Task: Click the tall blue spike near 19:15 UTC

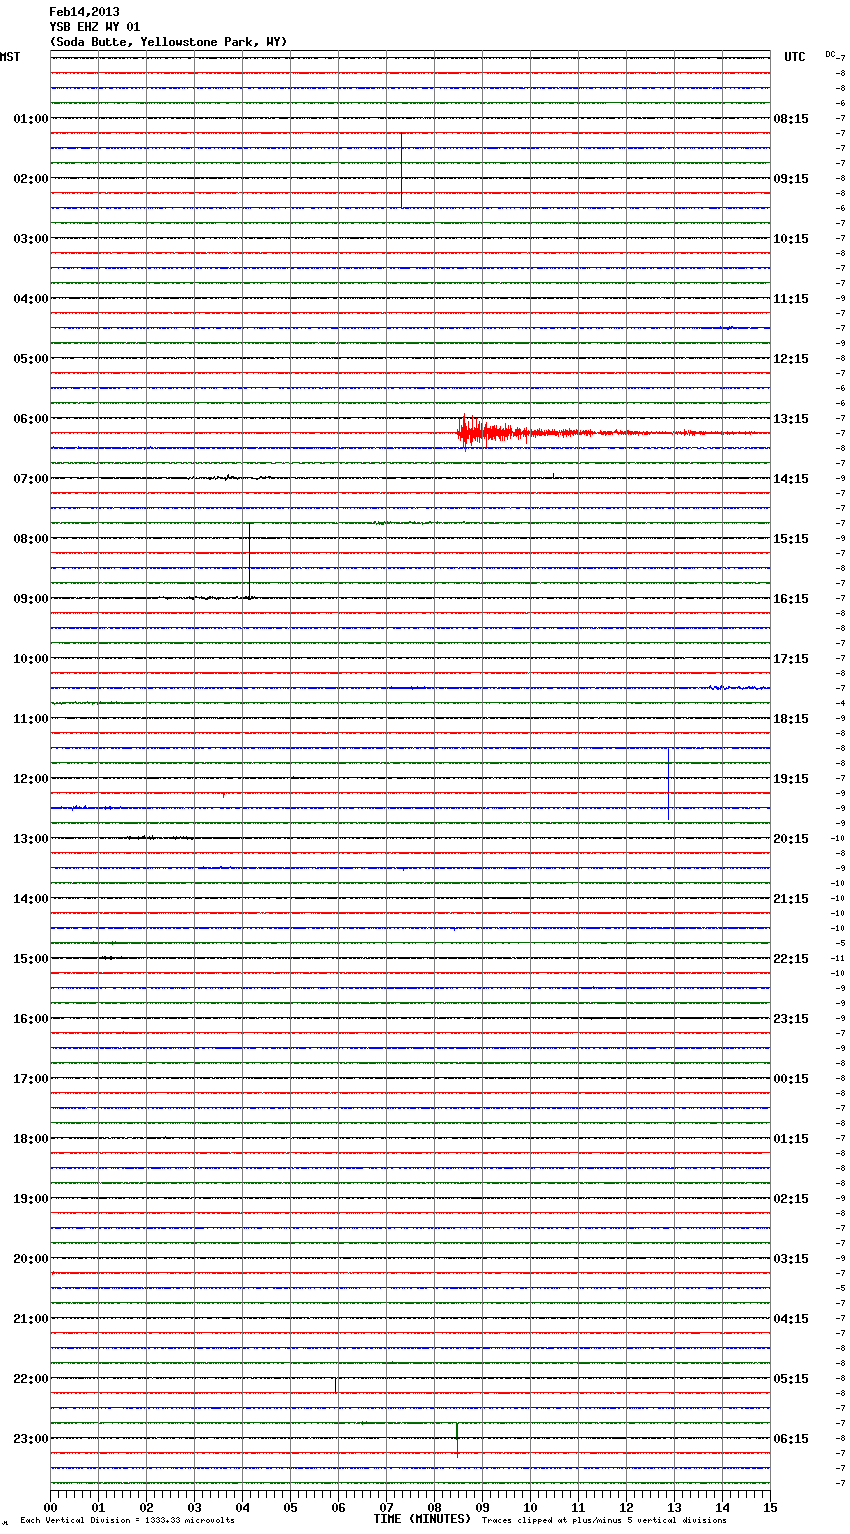Action: 669,785
